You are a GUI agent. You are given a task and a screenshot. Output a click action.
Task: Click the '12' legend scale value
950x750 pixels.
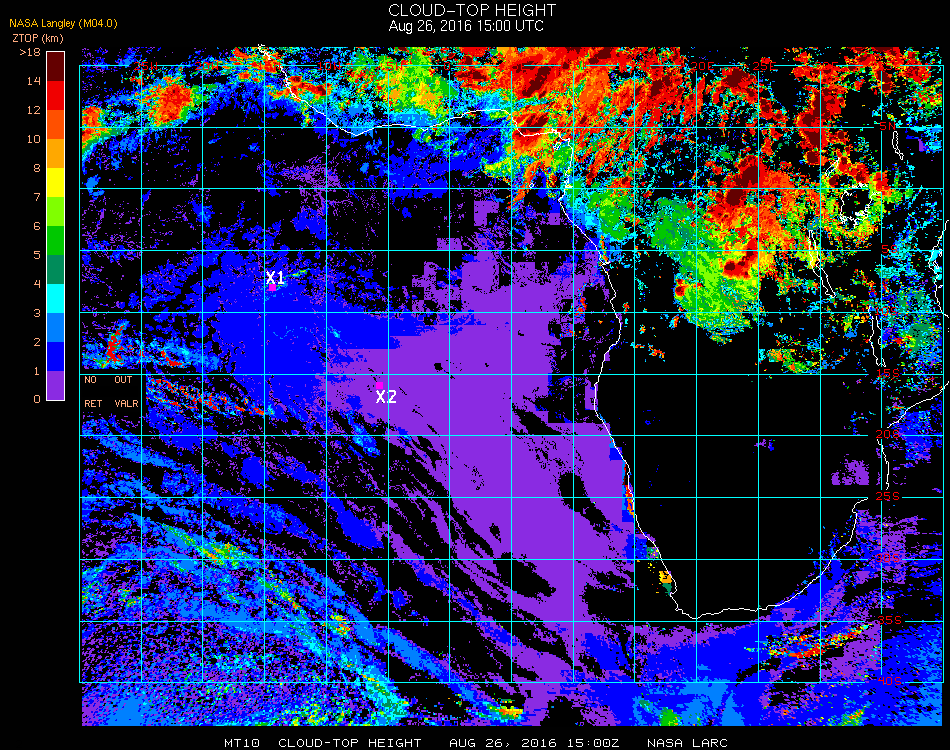(x=34, y=110)
